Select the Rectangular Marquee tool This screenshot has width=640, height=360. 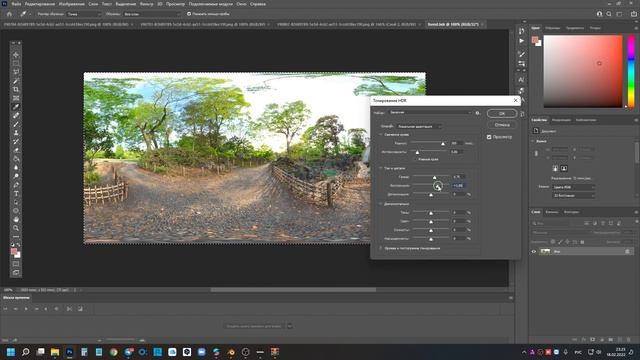click(16, 63)
